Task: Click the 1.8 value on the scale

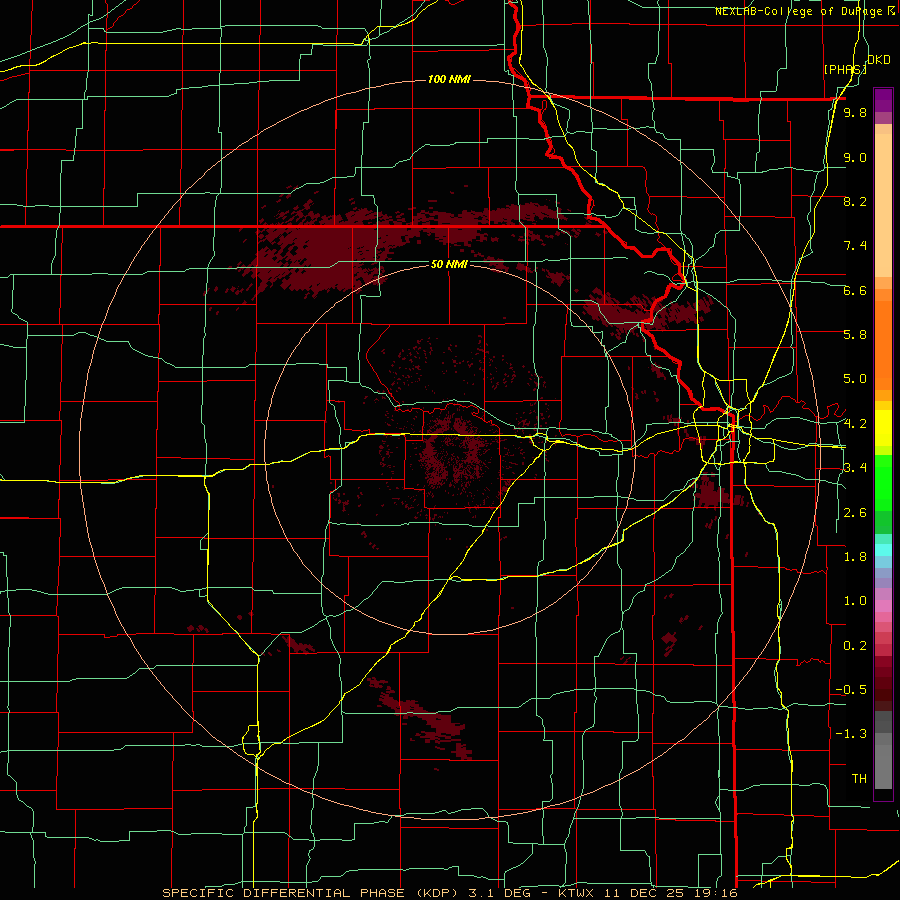Action: point(855,557)
